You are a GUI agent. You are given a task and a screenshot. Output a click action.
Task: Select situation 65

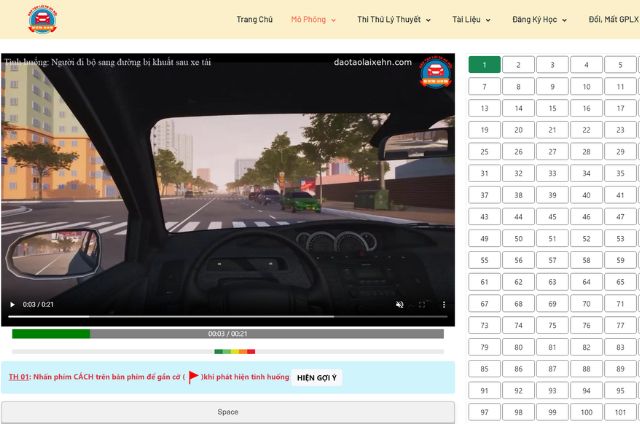click(x=620, y=282)
